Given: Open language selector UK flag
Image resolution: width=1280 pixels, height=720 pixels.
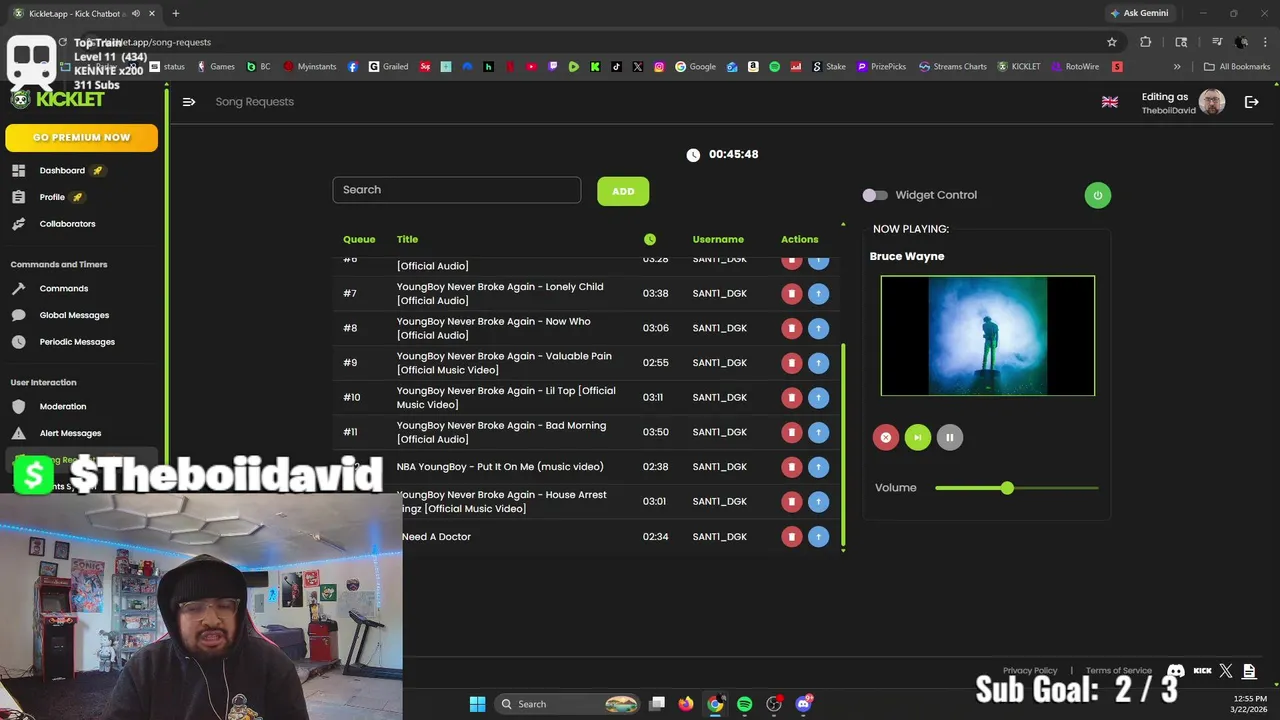Looking at the screenshot, I should [x=1110, y=102].
